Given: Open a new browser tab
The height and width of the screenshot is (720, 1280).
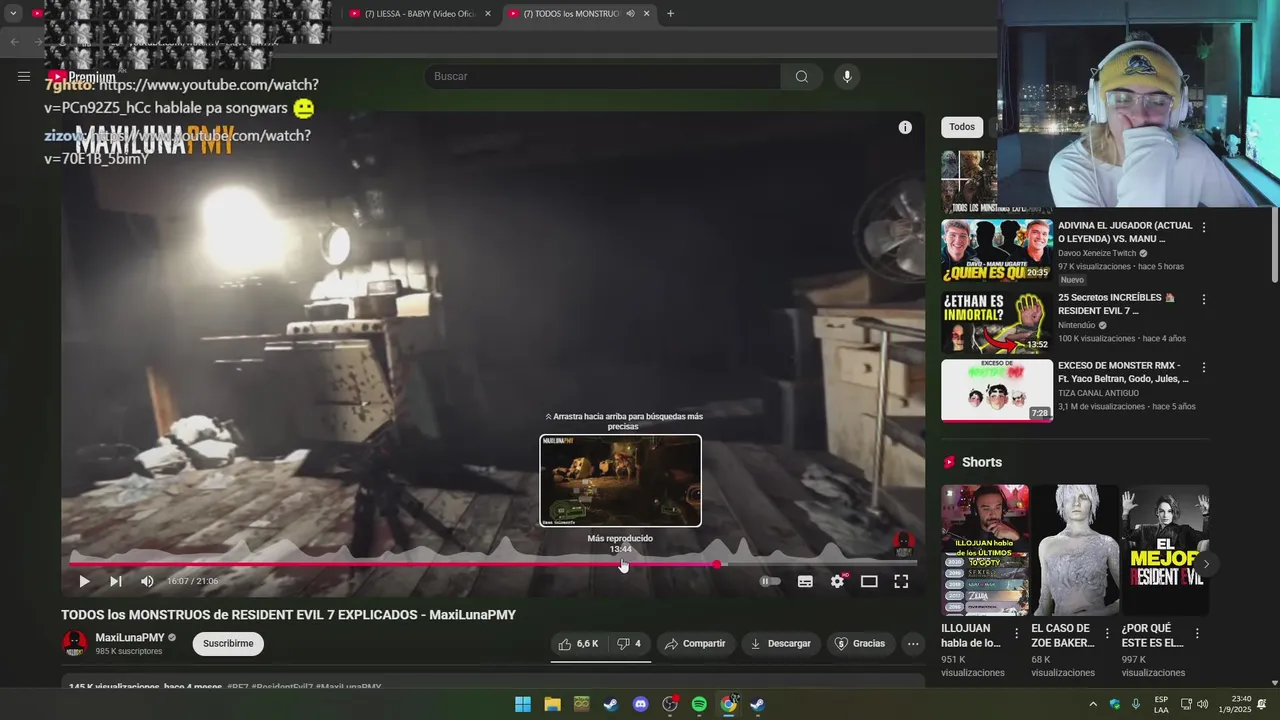Looking at the screenshot, I should coord(670,14).
